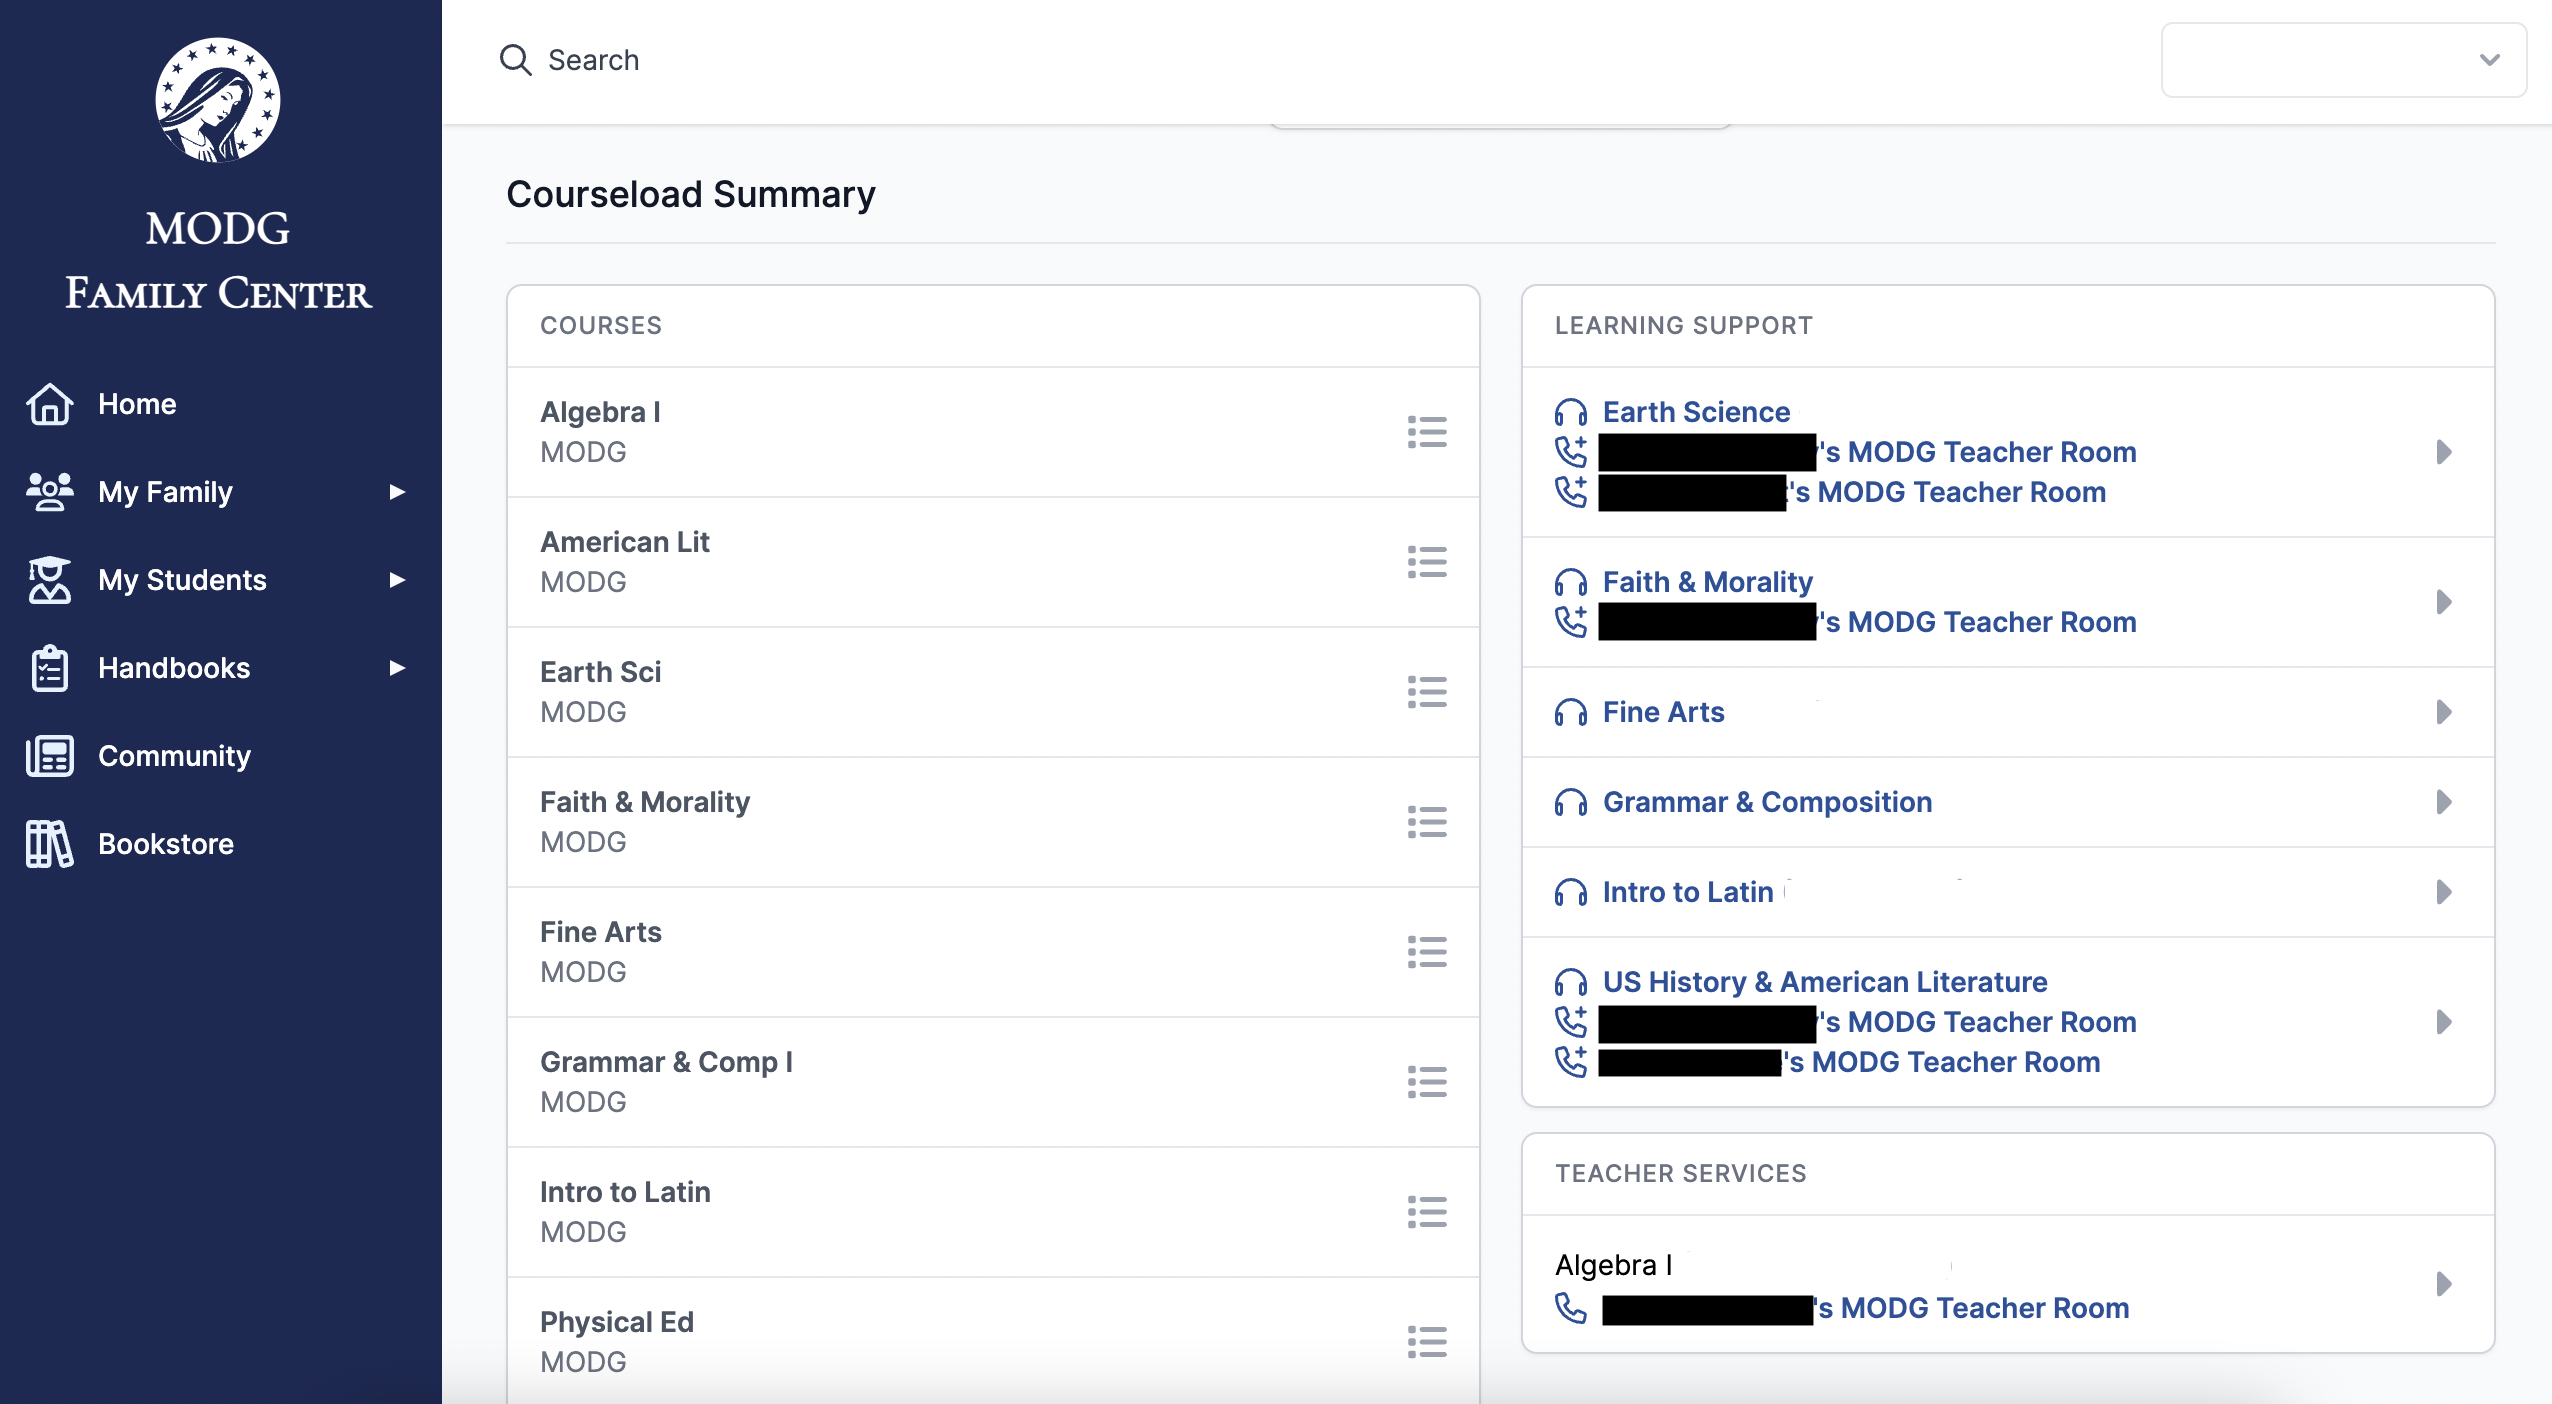Image resolution: width=2552 pixels, height=1404 pixels.
Task: Click the My Family people icon
Action: [x=50, y=492]
